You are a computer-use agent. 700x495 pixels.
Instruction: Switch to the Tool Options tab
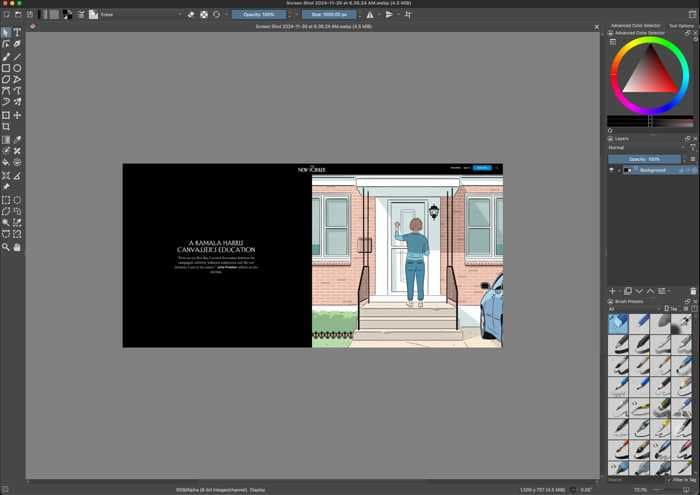tap(681, 25)
